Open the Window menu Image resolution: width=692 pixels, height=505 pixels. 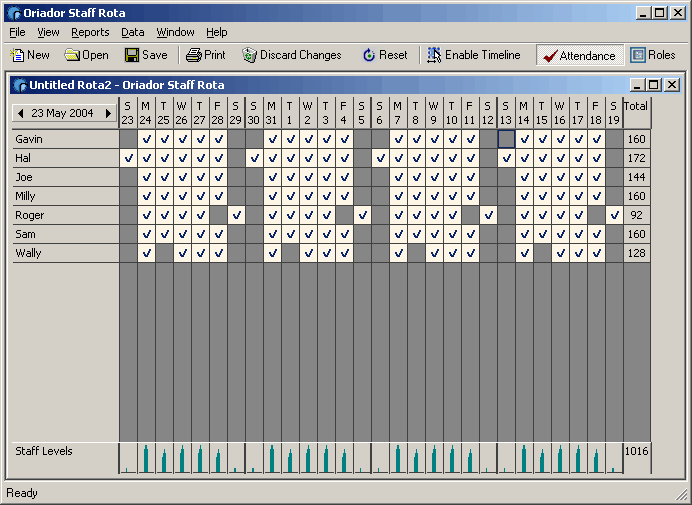click(x=175, y=32)
